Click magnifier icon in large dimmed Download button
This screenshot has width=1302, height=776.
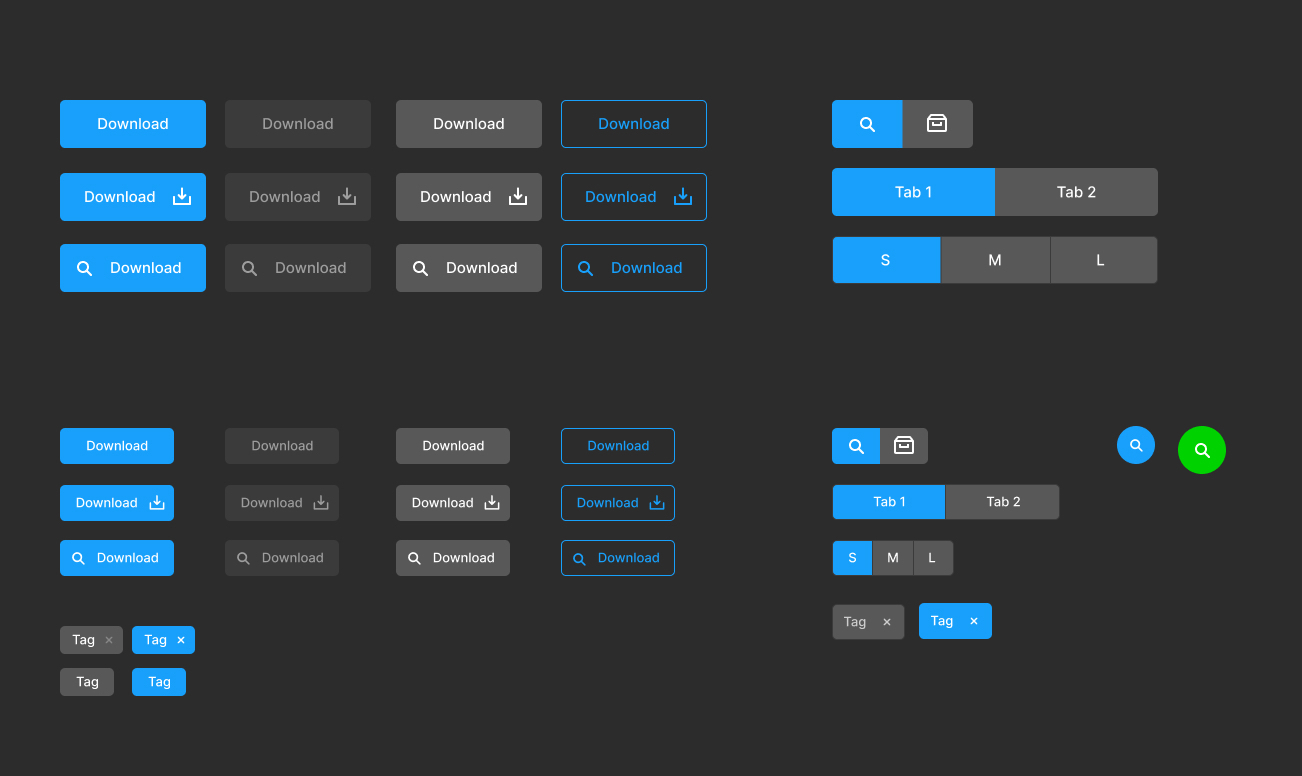point(250,268)
